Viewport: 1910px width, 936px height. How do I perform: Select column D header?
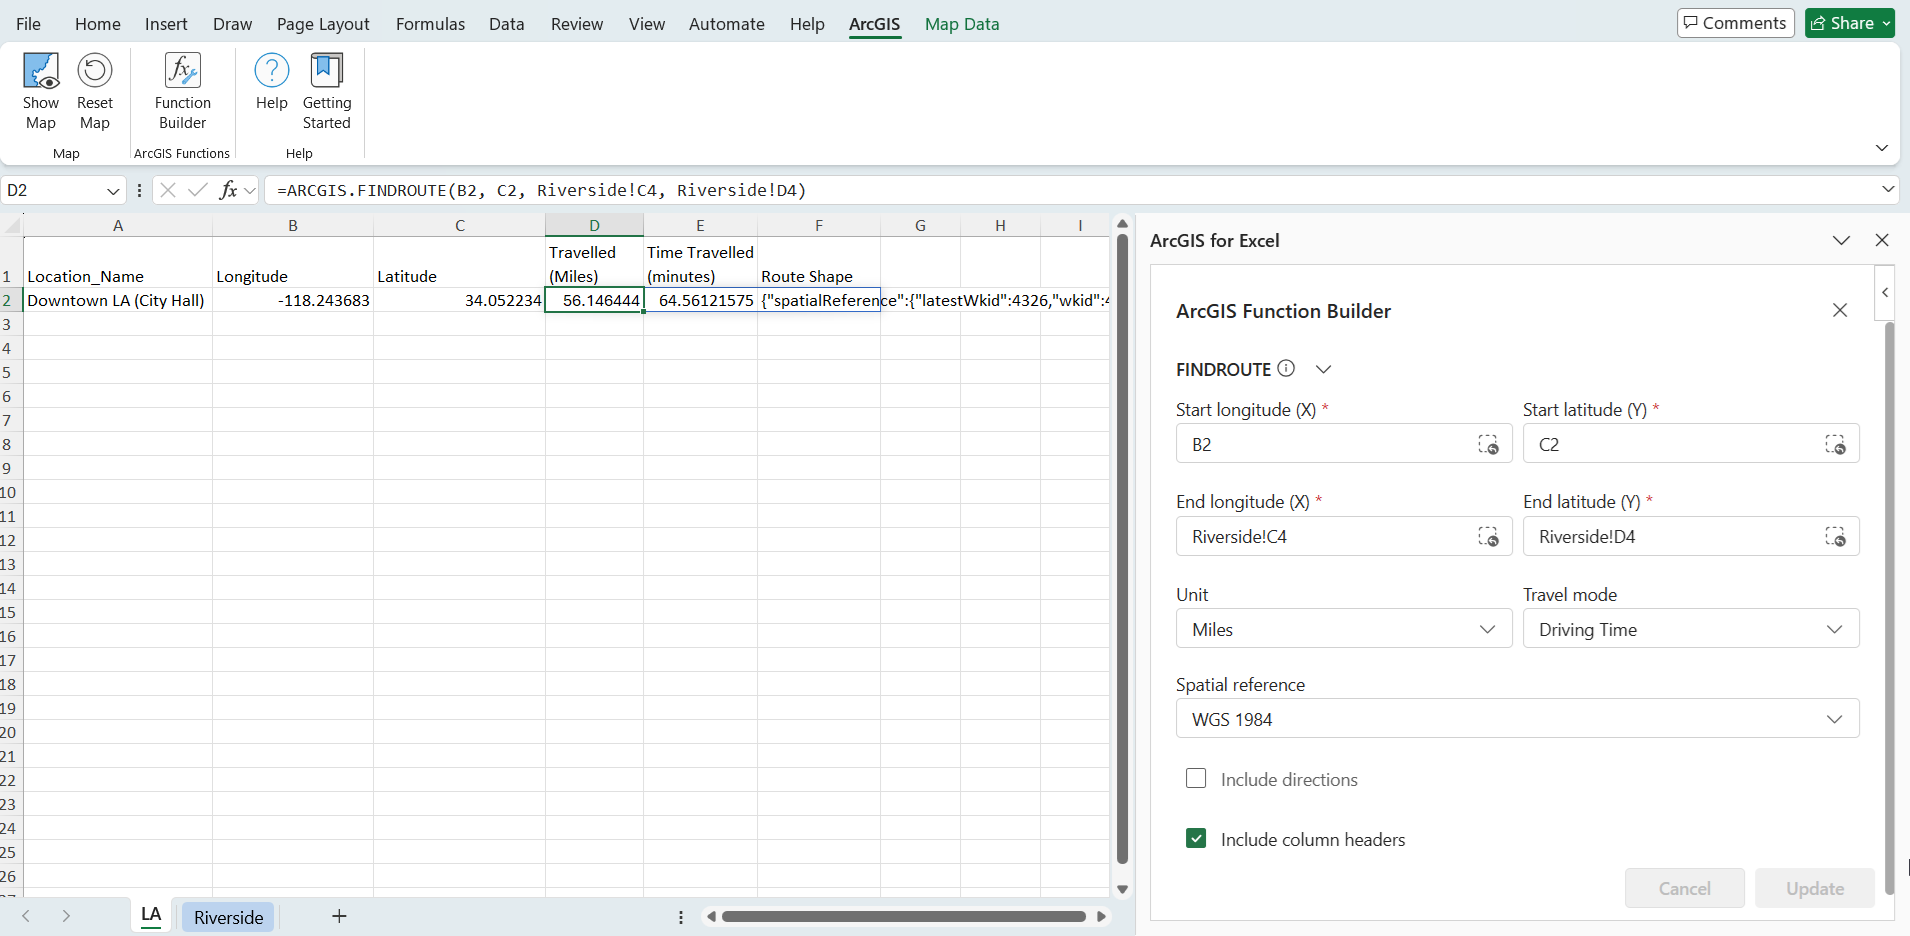coord(594,226)
